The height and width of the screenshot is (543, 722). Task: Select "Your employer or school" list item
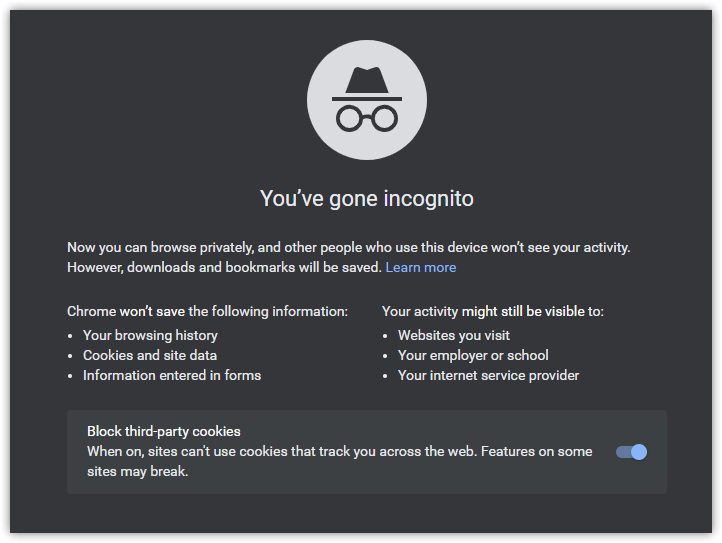point(473,355)
